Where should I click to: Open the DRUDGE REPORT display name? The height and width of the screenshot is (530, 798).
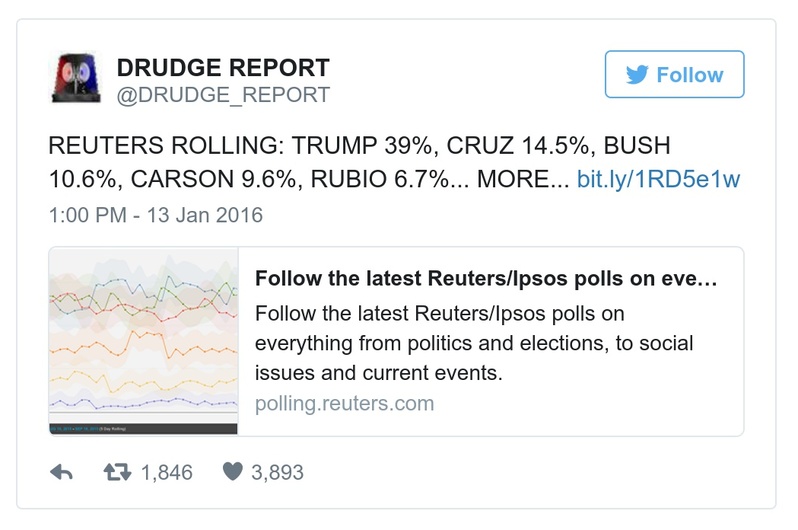[x=223, y=68]
